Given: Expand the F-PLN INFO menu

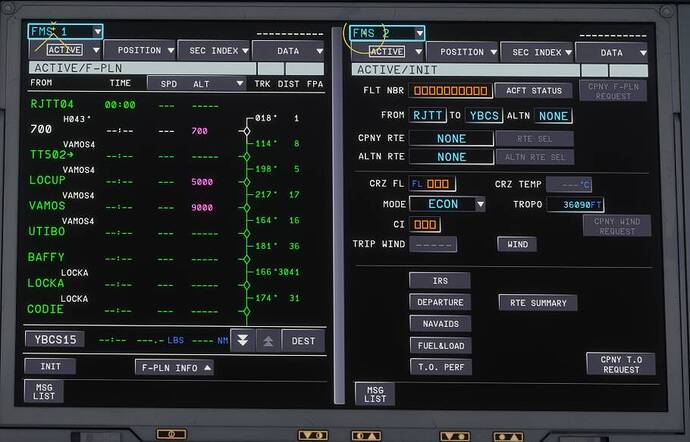Looking at the screenshot, I should (174, 368).
